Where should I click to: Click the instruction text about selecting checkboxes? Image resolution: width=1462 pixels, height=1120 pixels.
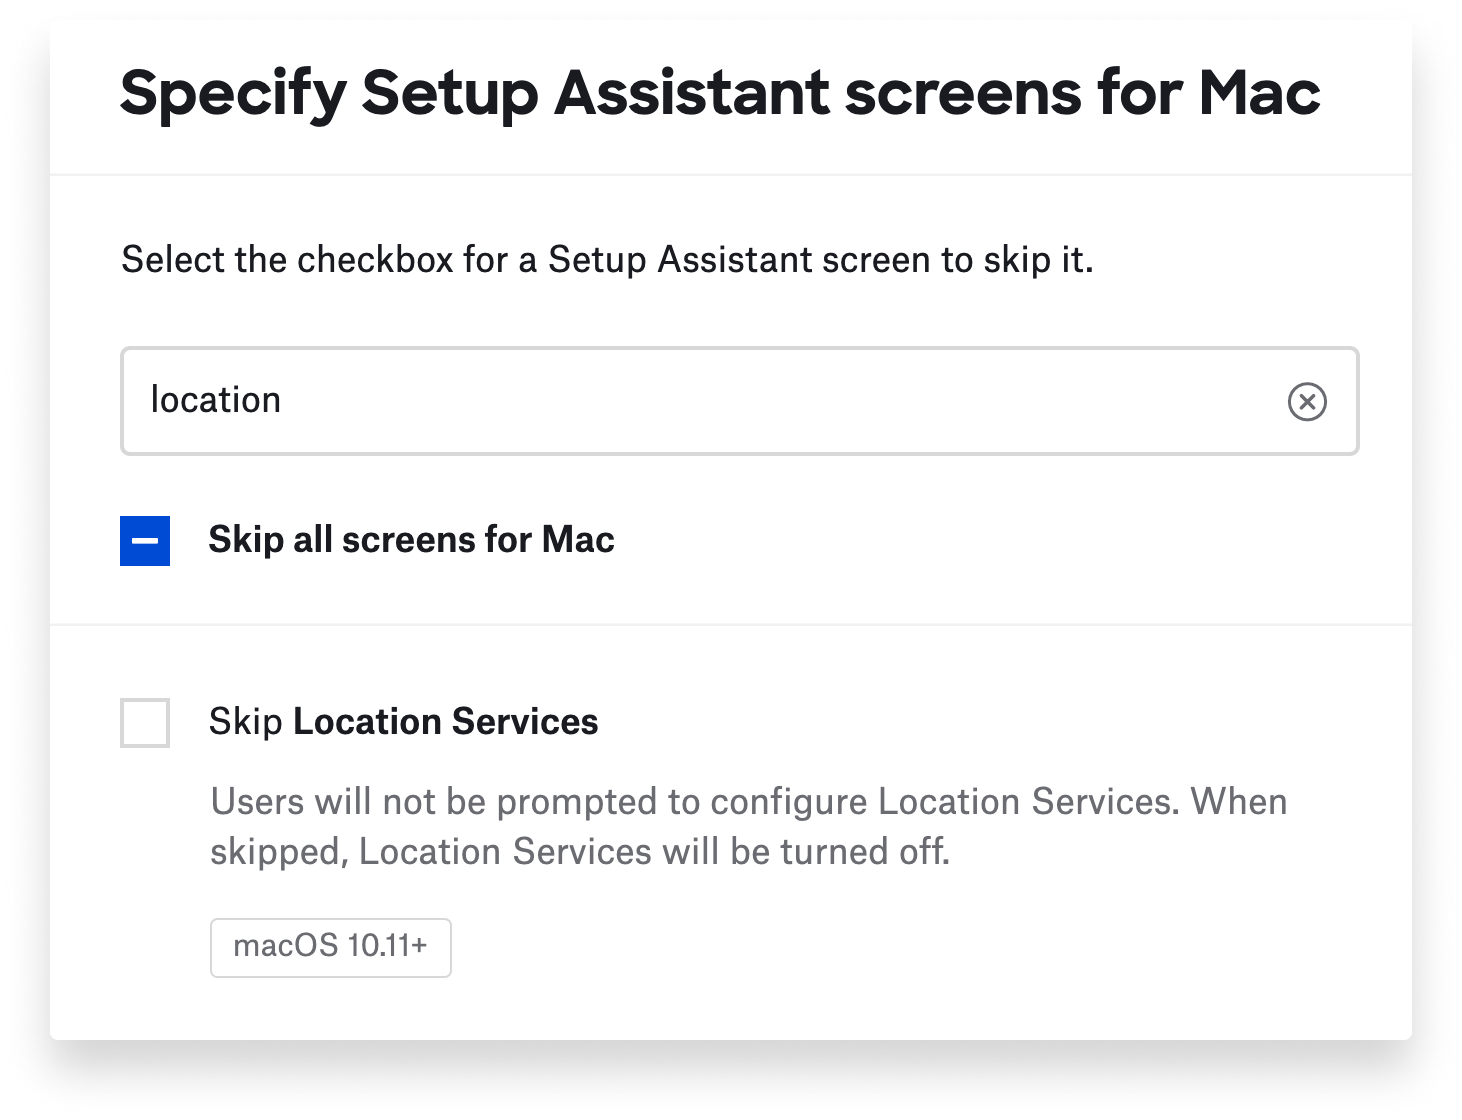(607, 260)
